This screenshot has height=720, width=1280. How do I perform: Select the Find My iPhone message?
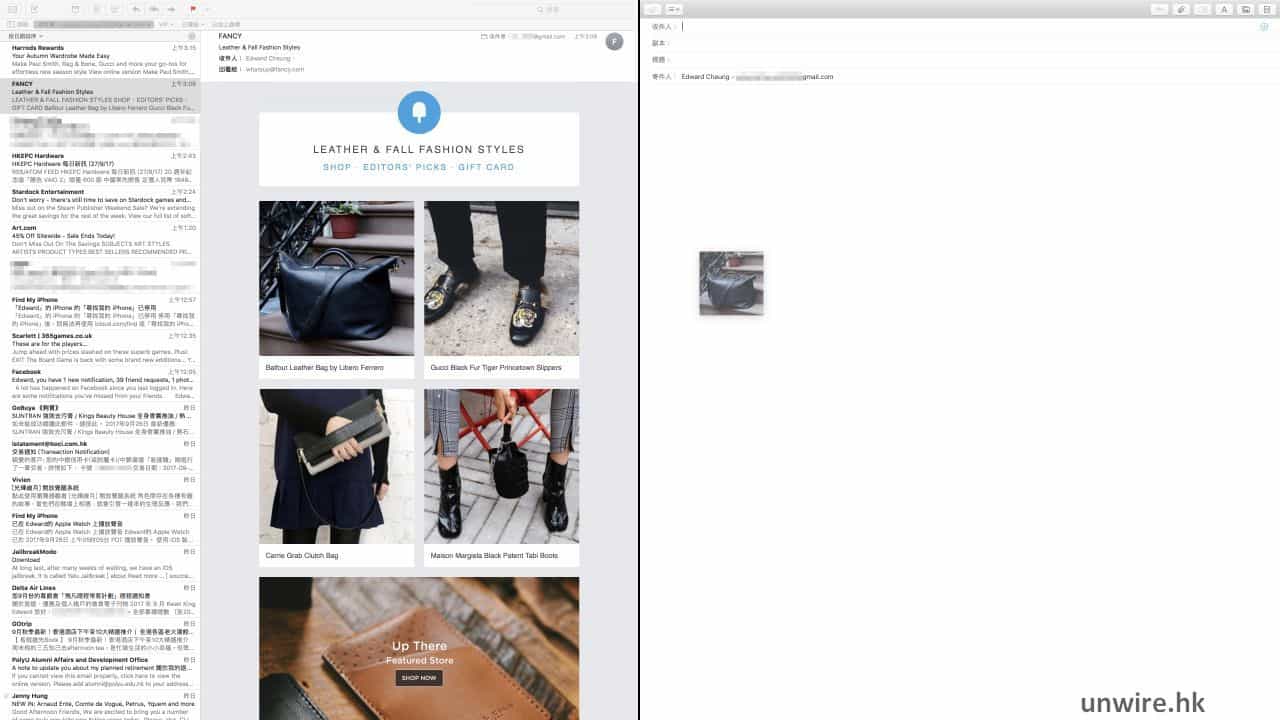100,312
